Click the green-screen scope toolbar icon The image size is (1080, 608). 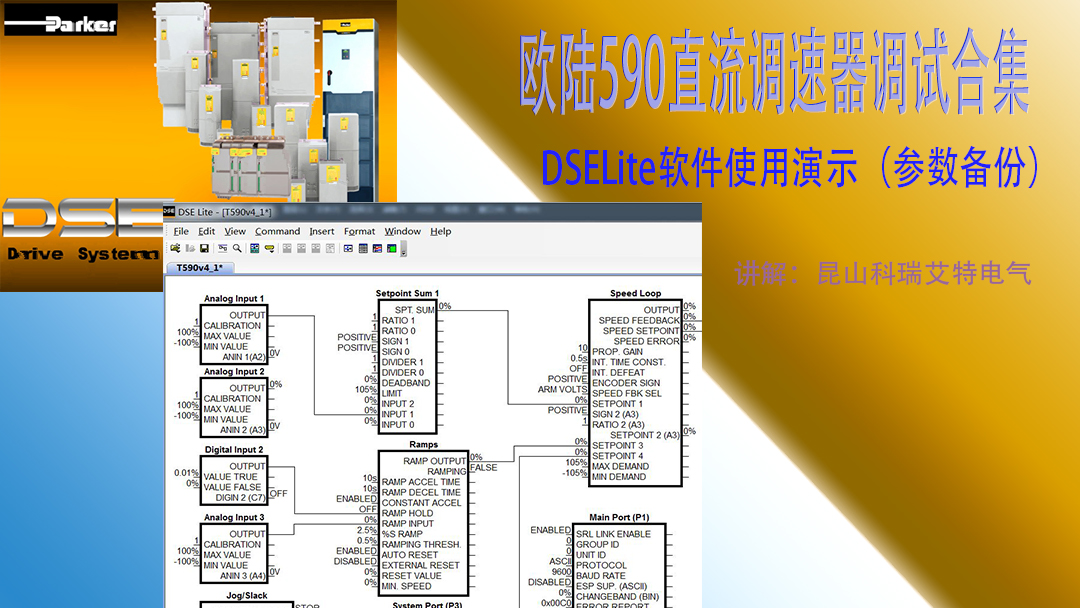(391, 248)
